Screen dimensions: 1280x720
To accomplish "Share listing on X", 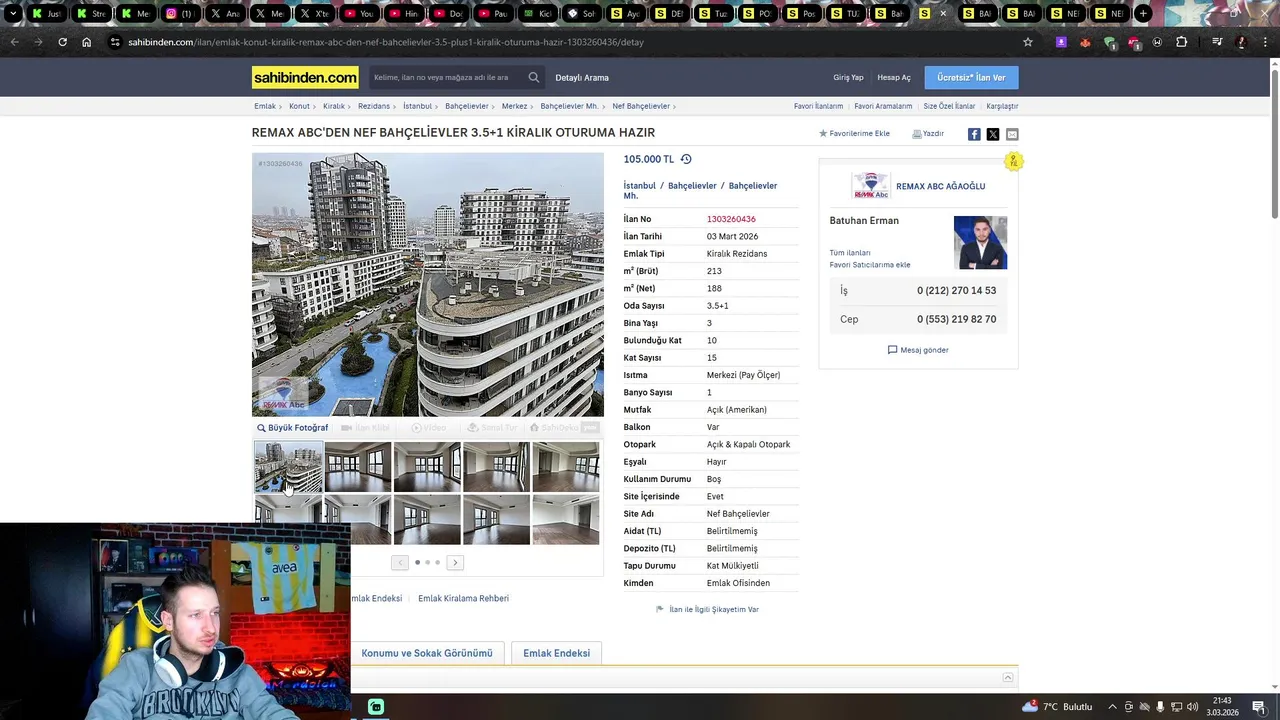I will click(x=993, y=134).
